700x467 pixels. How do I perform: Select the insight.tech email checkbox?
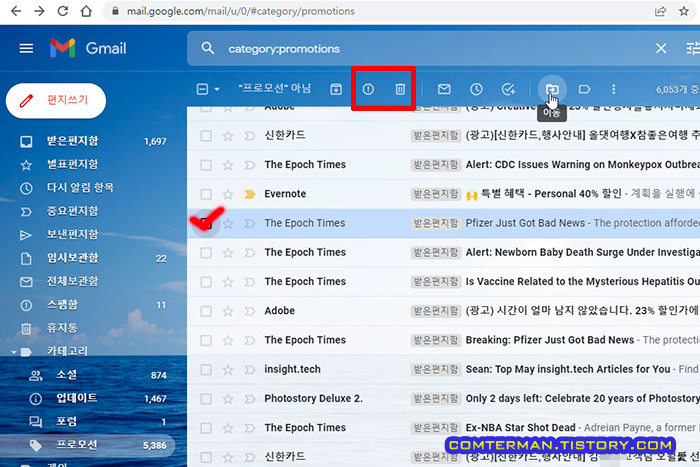click(206, 370)
